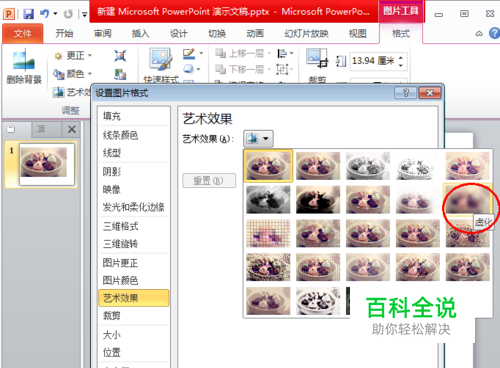
Task: Select 图片更正 in the dialog category list
Action: (134, 263)
